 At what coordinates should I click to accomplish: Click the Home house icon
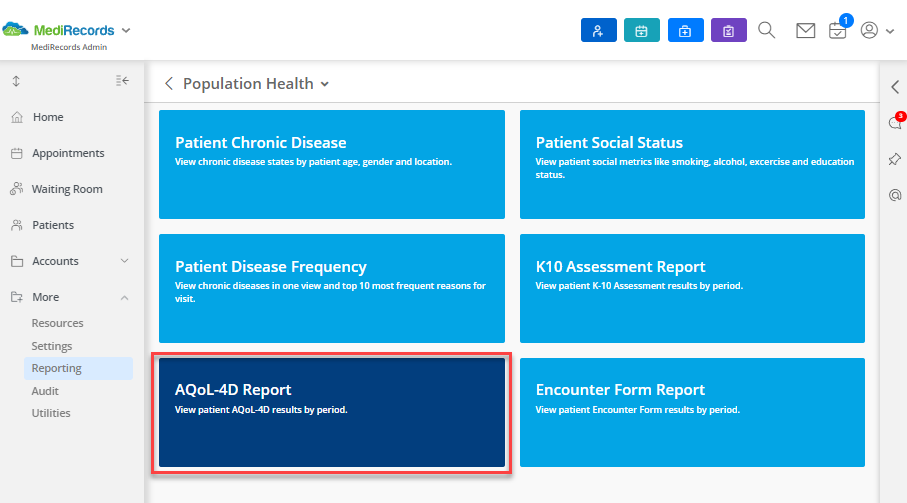tap(17, 117)
